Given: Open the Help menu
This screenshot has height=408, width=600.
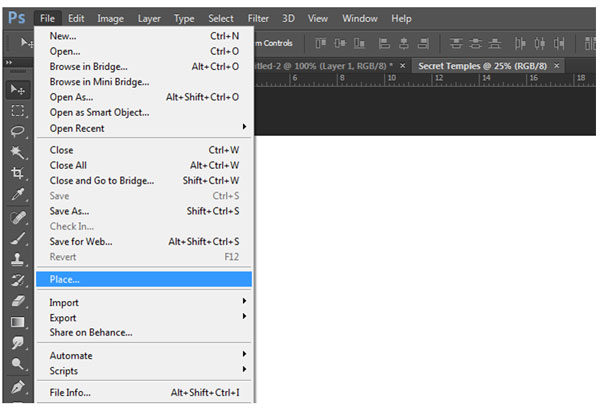Looking at the screenshot, I should pyautogui.click(x=401, y=18).
